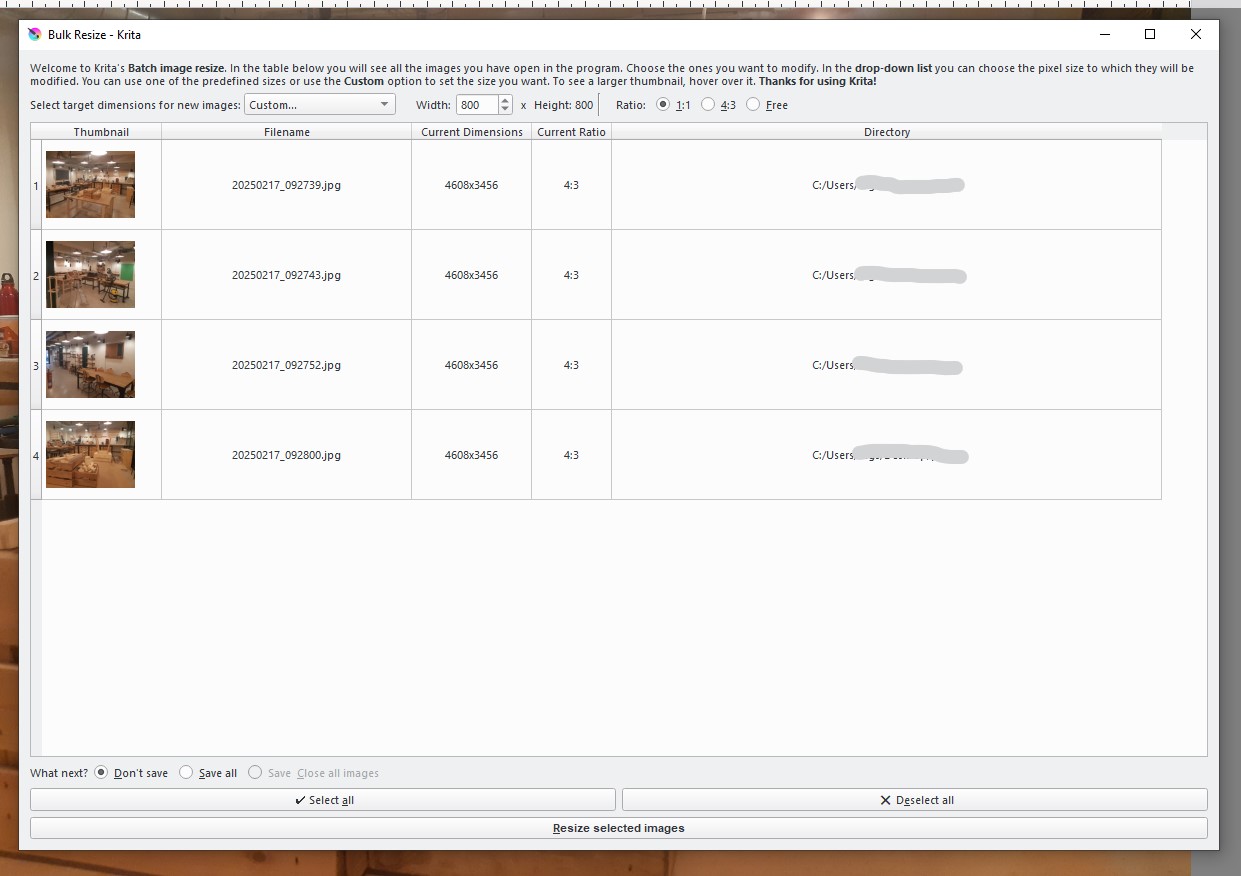Click the Current Ratio column header
Image resolution: width=1241 pixels, height=876 pixels.
tap(571, 131)
